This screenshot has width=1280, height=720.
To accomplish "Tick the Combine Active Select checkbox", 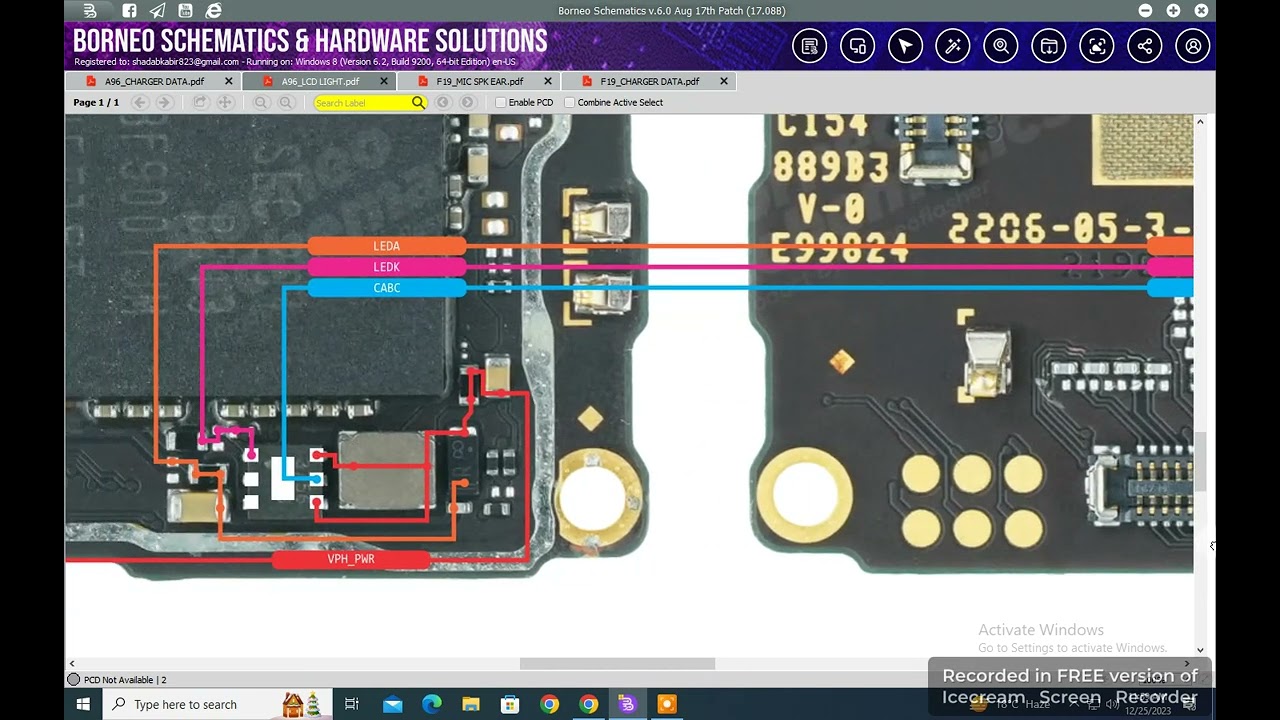I will [x=570, y=102].
